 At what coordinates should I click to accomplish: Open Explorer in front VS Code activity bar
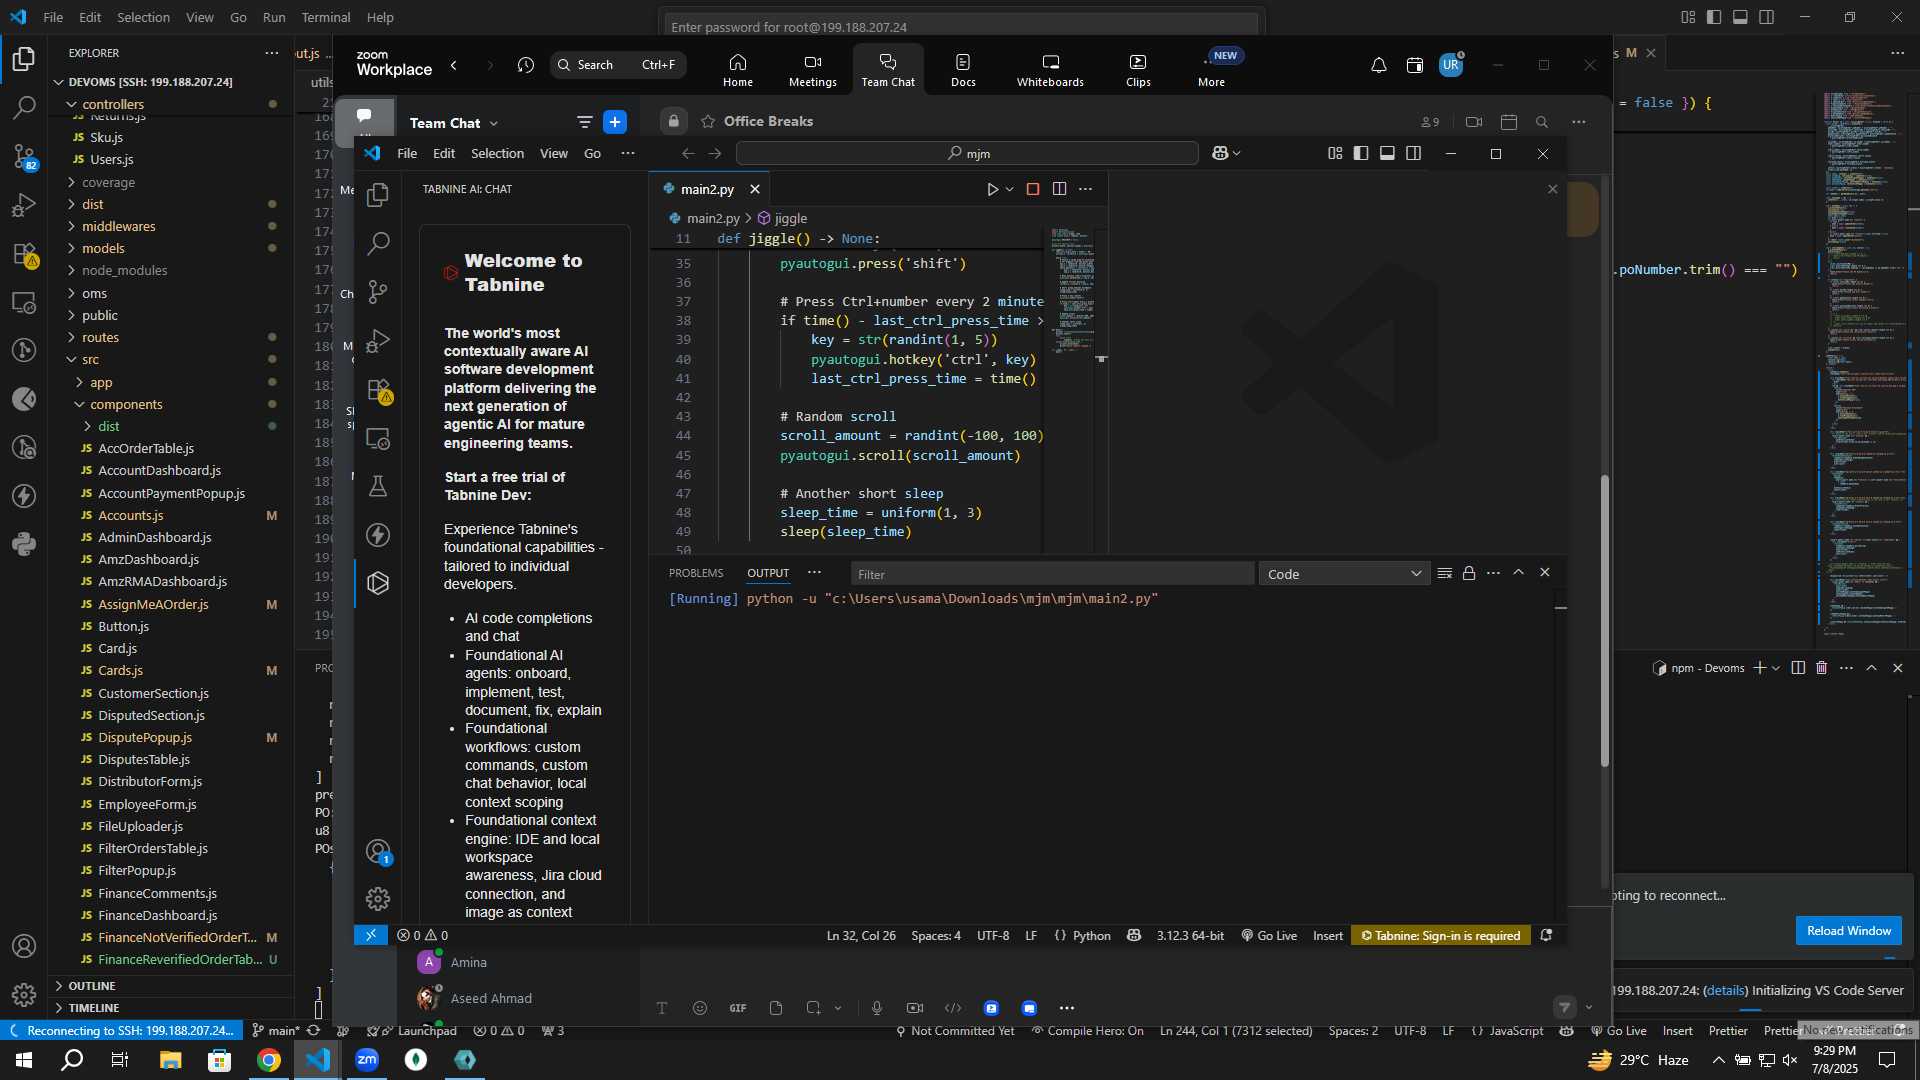(378, 195)
